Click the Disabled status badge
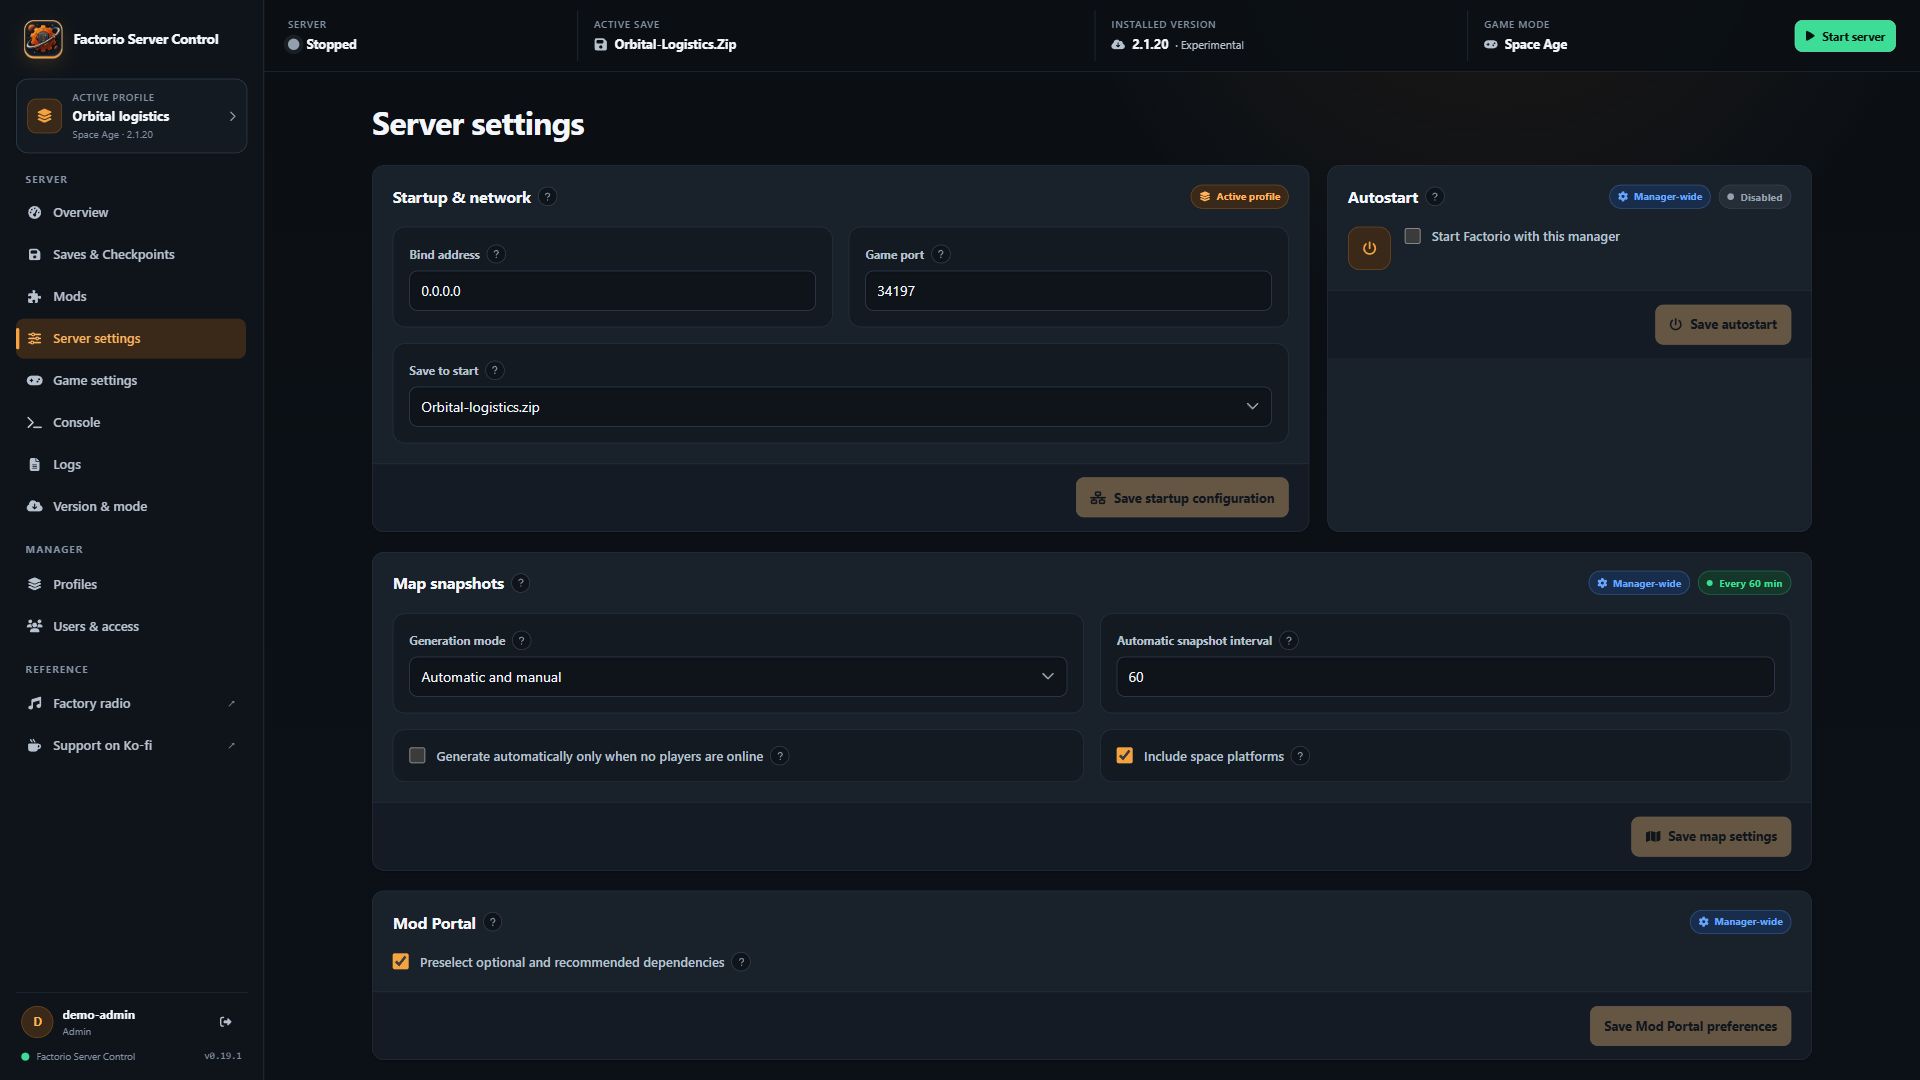 (x=1755, y=197)
